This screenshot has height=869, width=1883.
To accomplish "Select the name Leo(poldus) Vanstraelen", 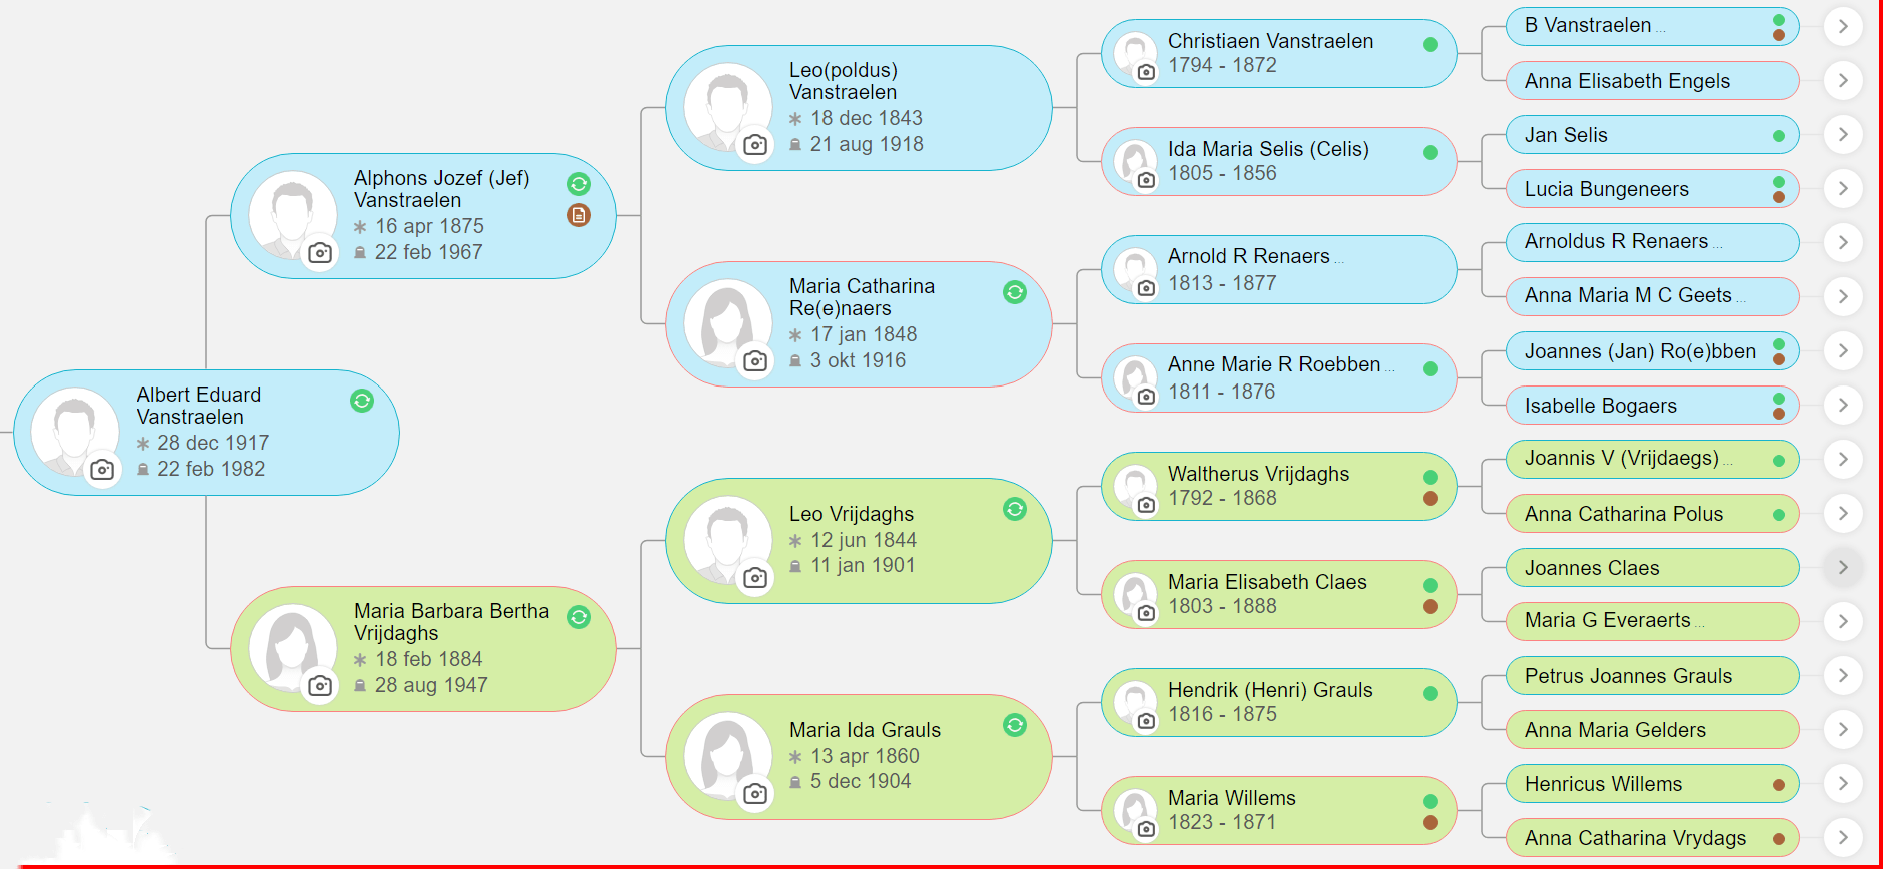I will click(843, 81).
